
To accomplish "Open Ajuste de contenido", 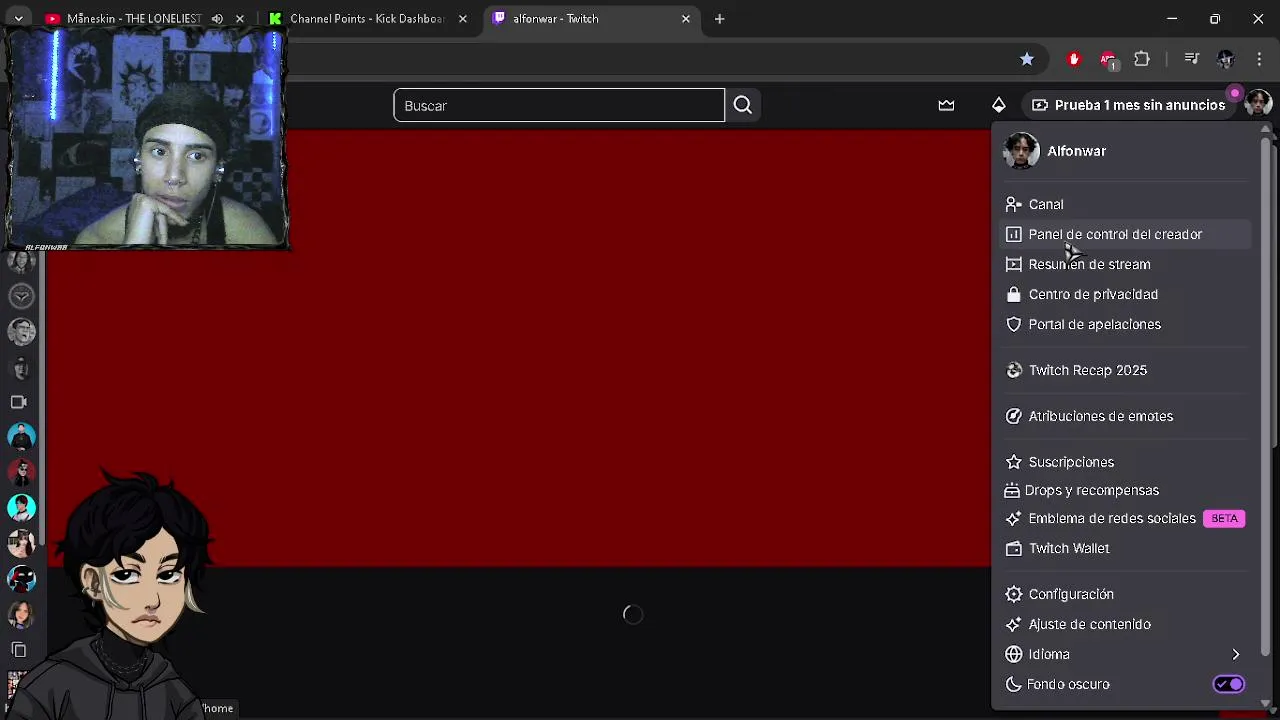I will 1125,624.
